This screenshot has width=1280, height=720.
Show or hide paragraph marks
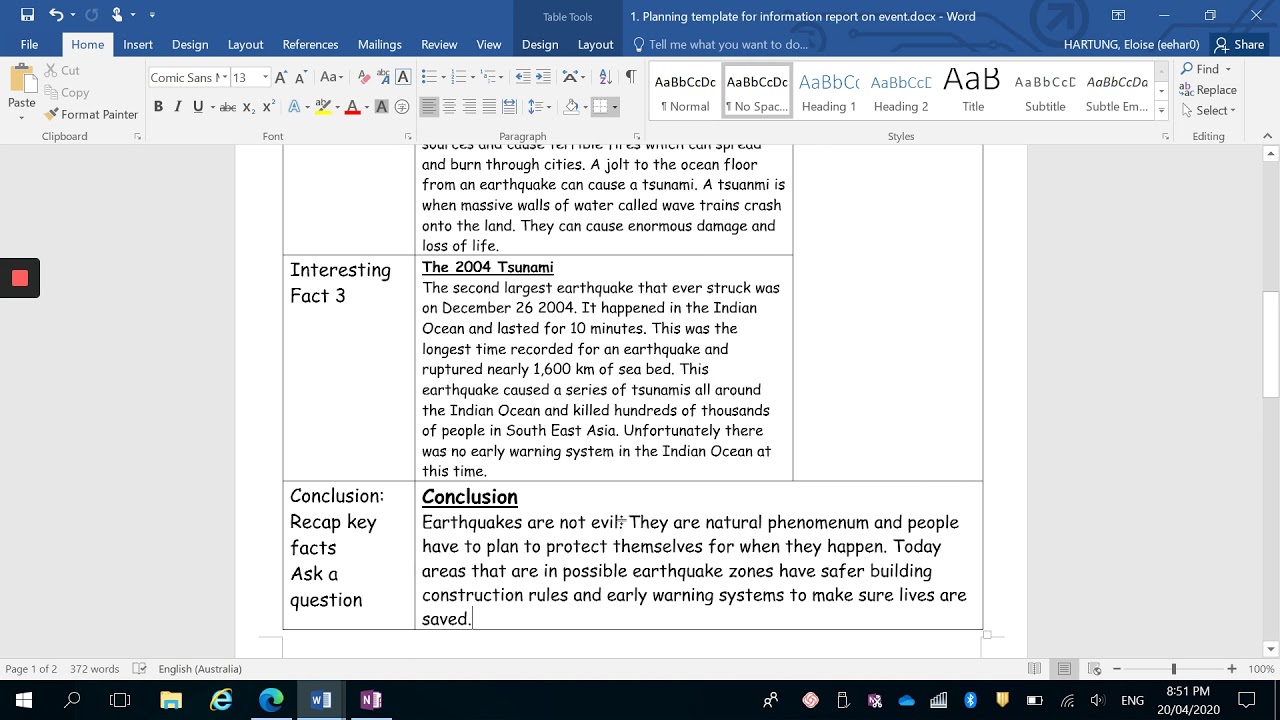pos(630,77)
